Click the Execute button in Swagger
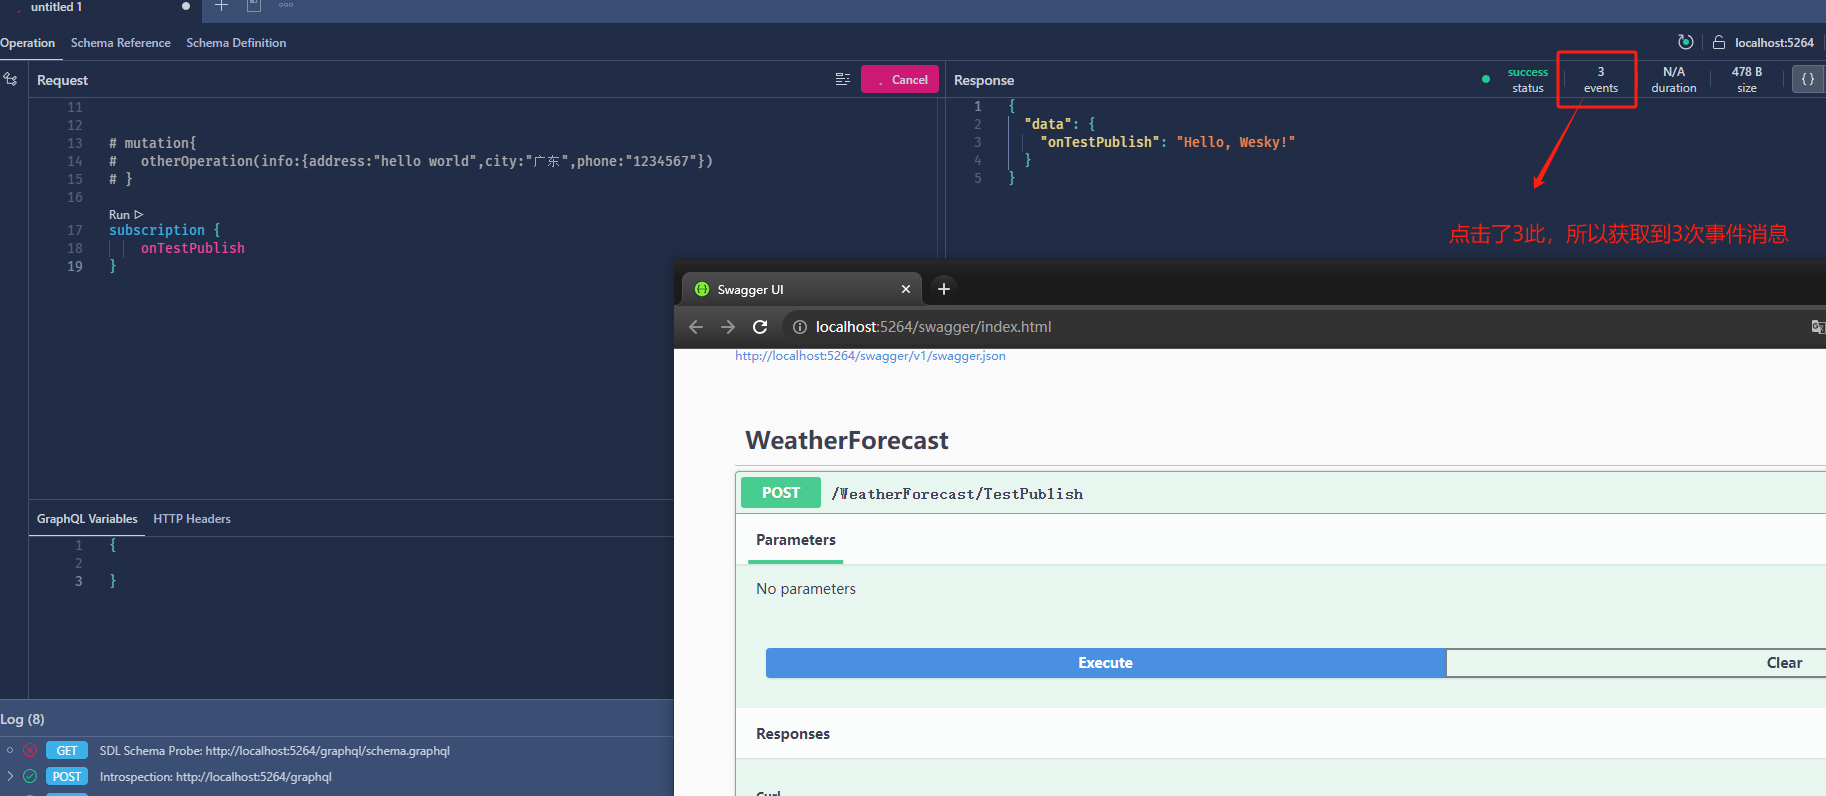Screen dimensions: 1826x796 coord(1105,663)
